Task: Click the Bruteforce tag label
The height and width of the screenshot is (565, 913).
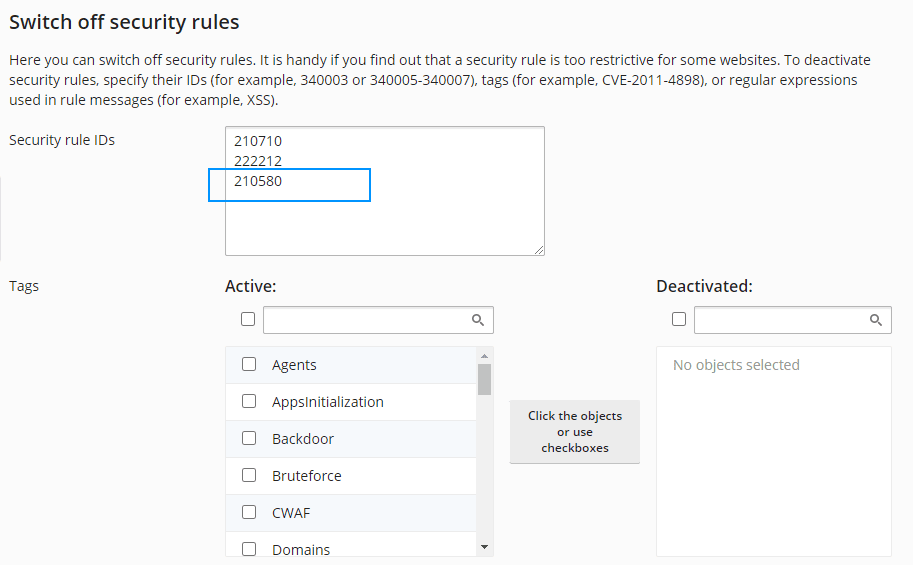Action: (x=307, y=476)
